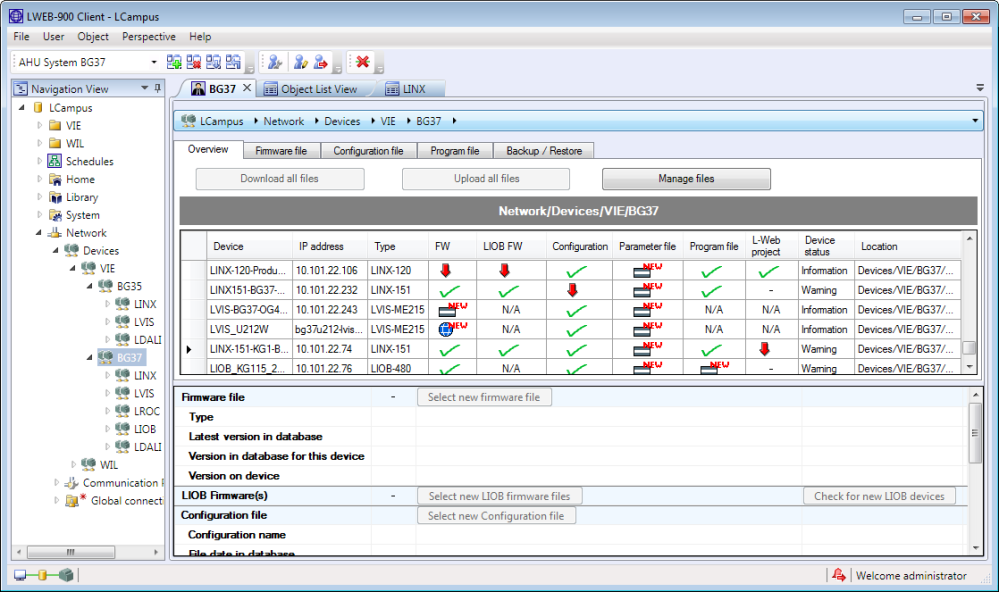Open the Navigation View dropdown arrow
The image size is (1000, 592).
[x=145, y=88]
